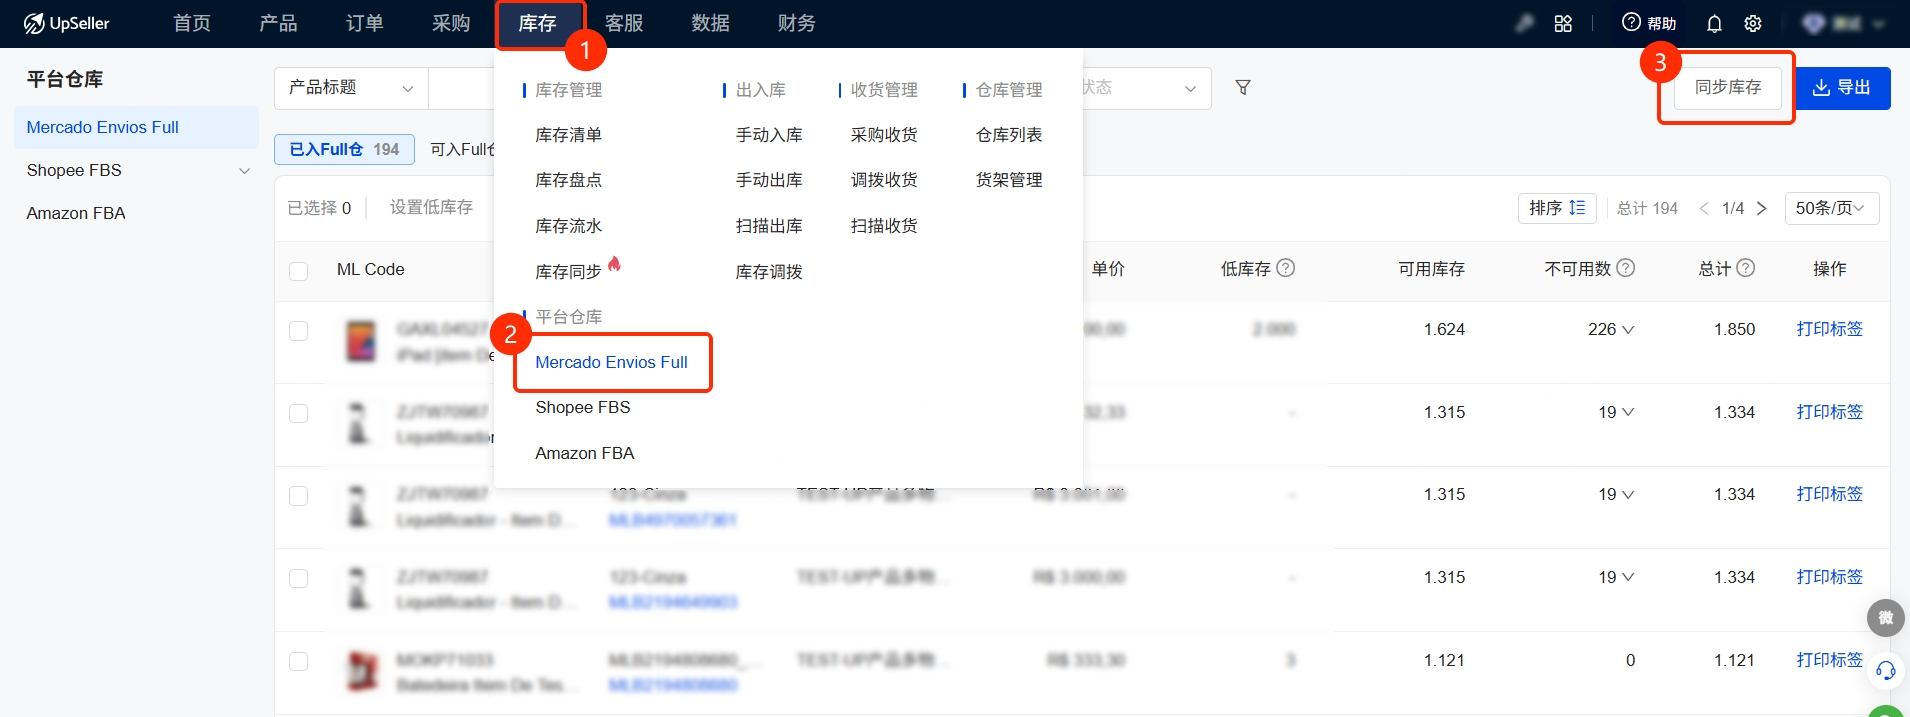Expand the Shopee FBS sidebar item
The width and height of the screenshot is (1910, 717).
[244, 171]
